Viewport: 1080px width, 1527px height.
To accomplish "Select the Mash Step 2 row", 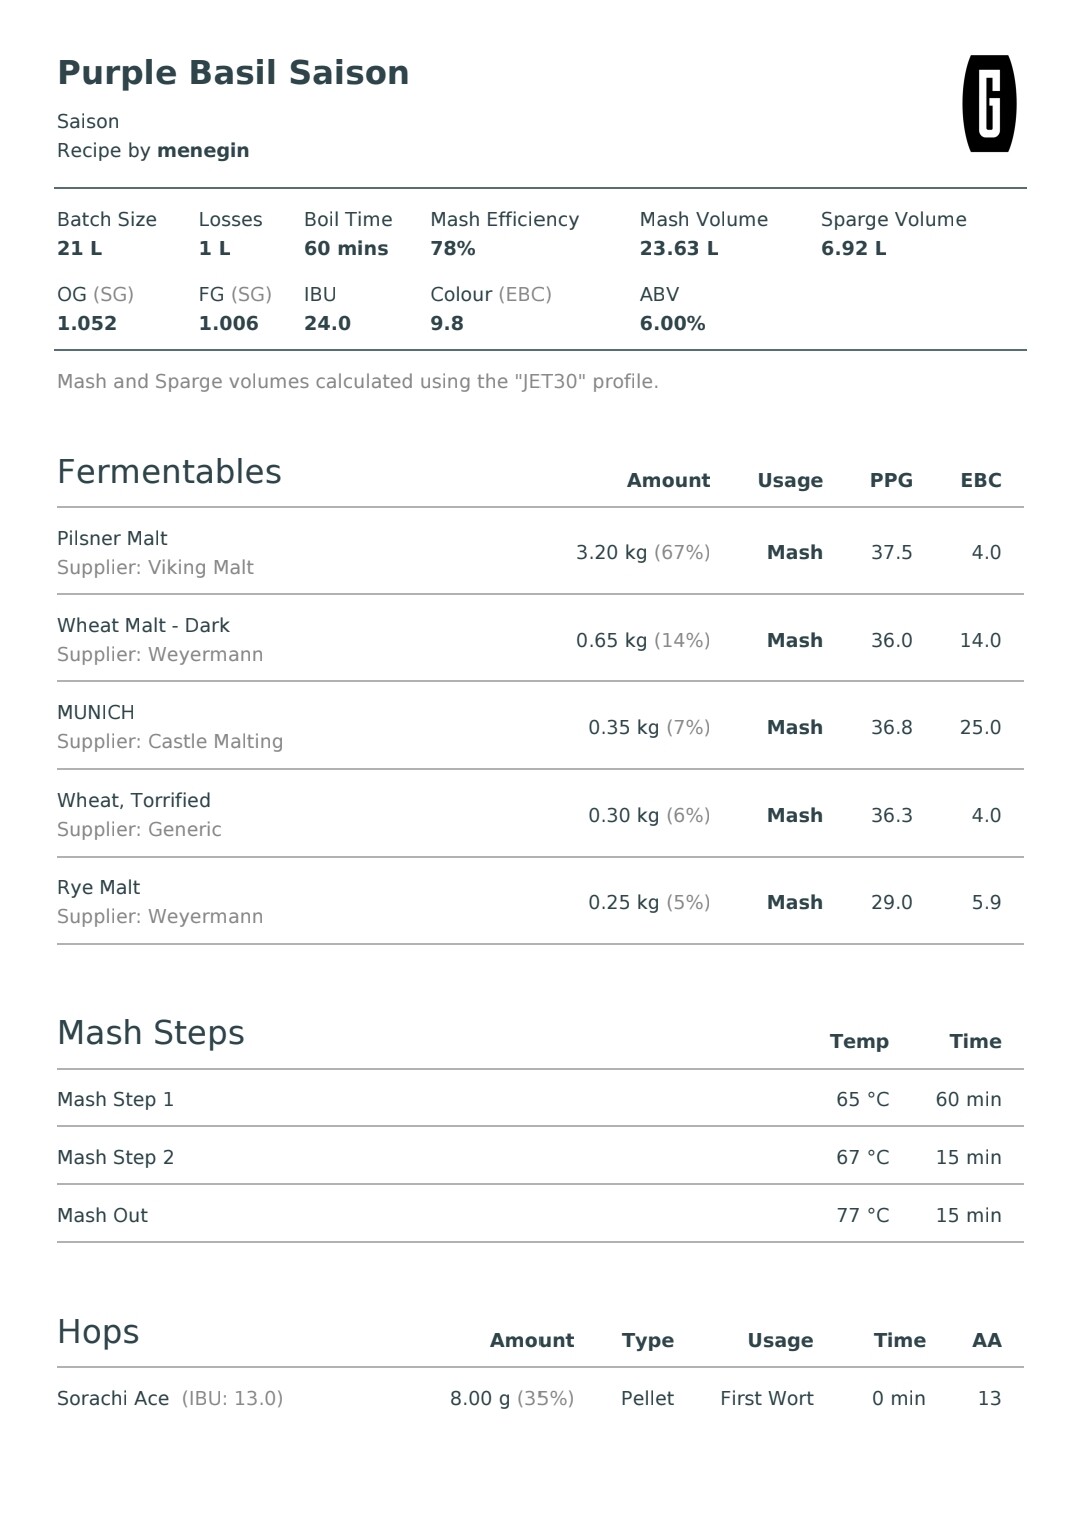I will (540, 1157).
